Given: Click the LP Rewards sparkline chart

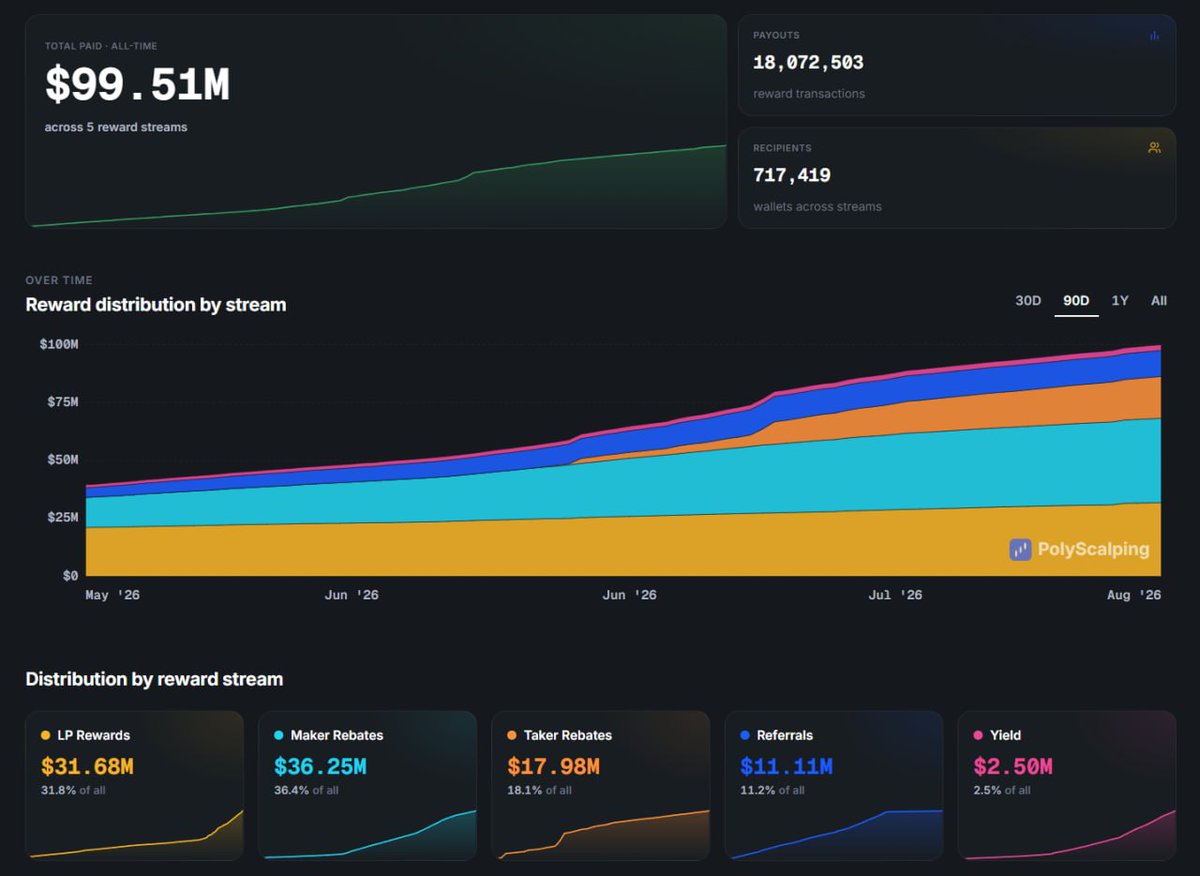Looking at the screenshot, I should click(136, 833).
